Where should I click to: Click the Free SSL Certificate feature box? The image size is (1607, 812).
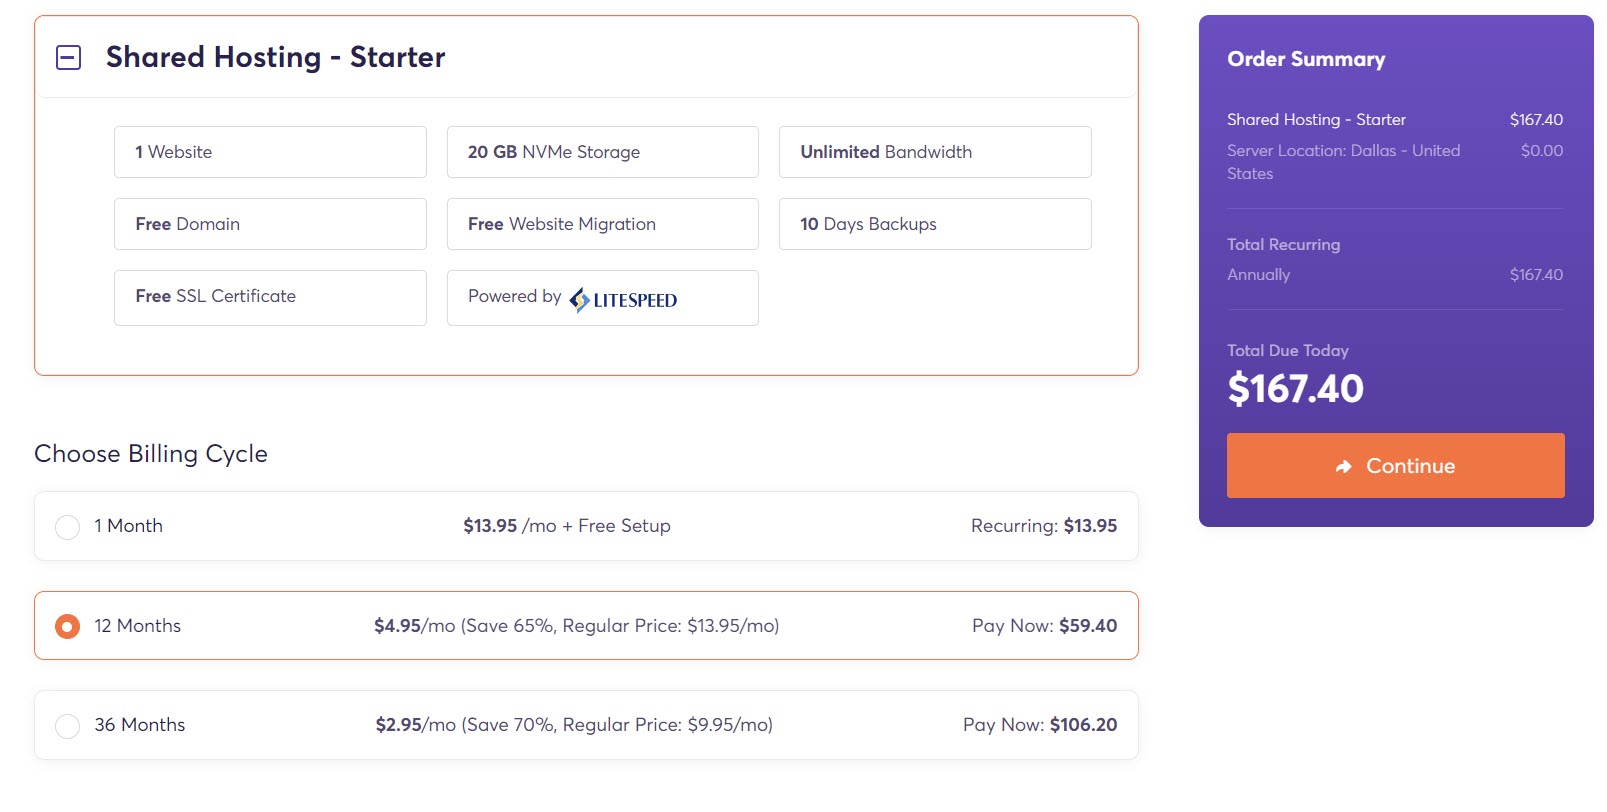point(270,297)
